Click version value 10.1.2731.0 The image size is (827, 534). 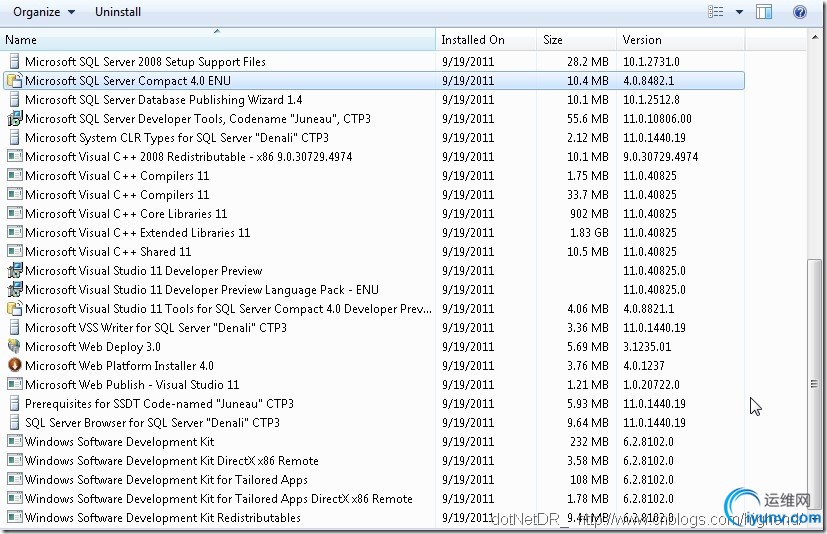[651, 62]
